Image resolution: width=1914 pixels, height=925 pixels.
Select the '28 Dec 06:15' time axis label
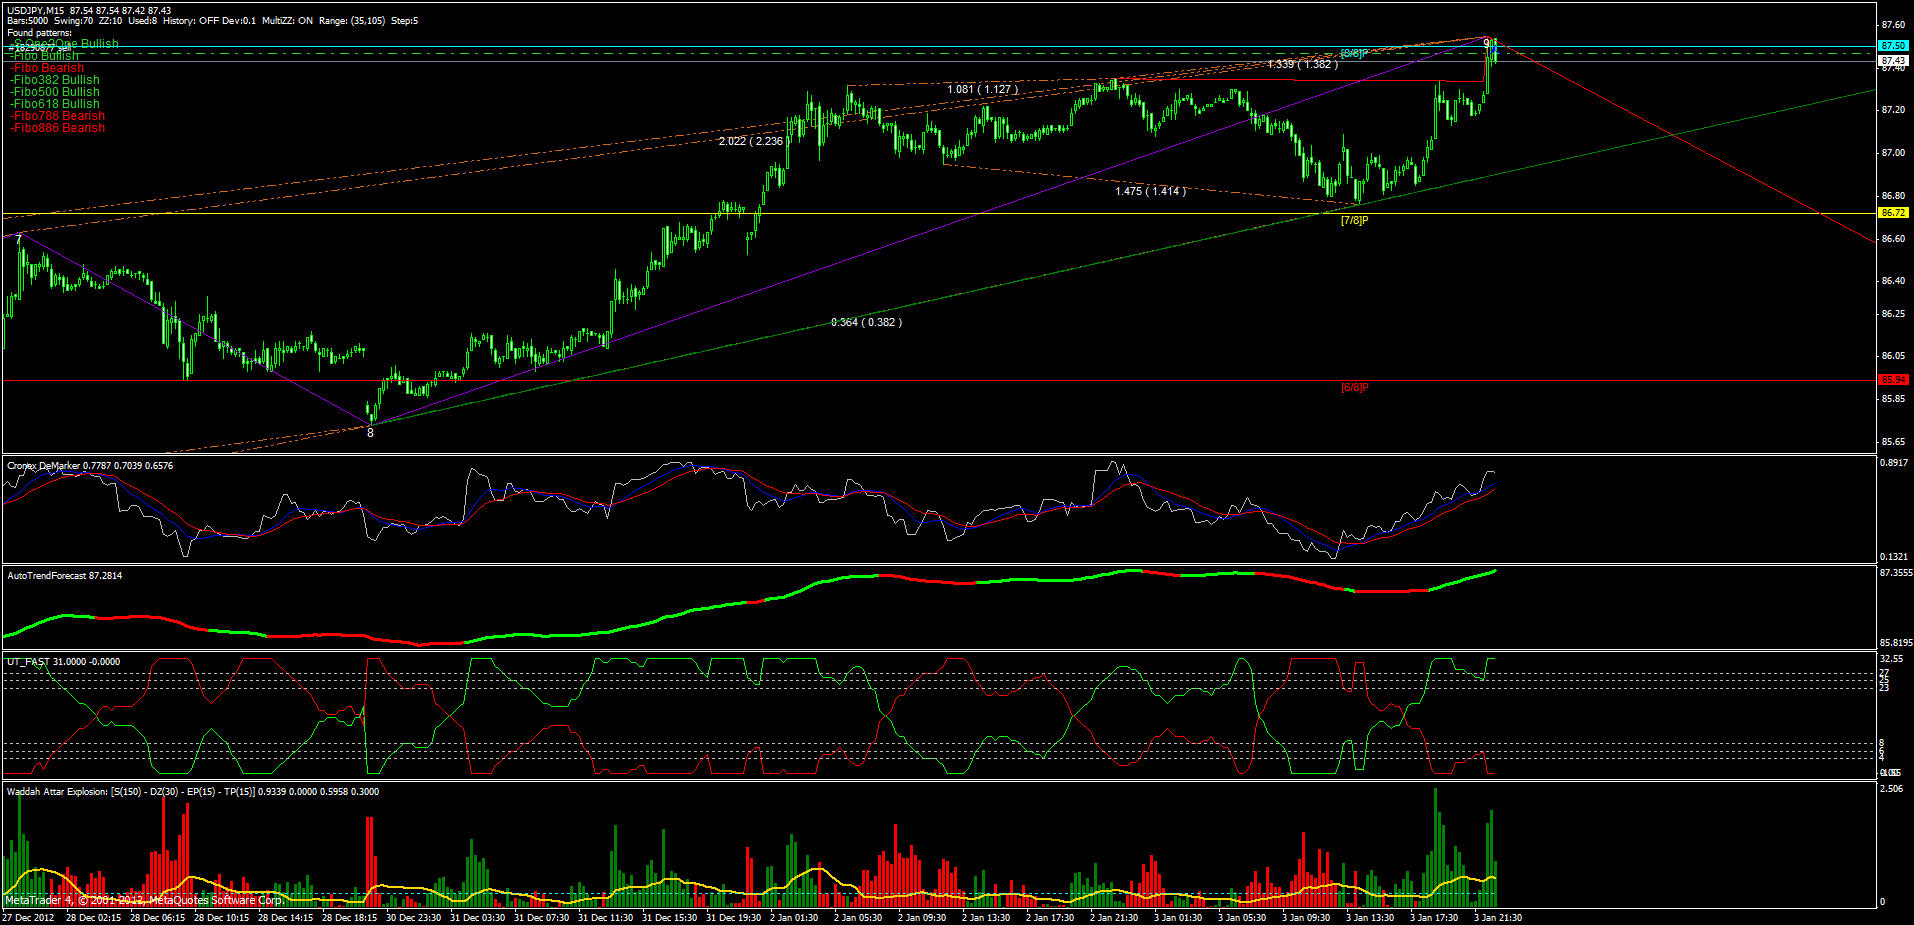[158, 918]
